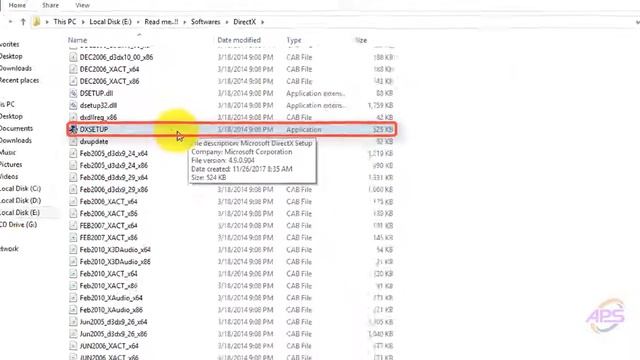The image size is (640, 360).
Task: Click the JUN2006_XACT_x64 file name
Action: tap(109, 346)
